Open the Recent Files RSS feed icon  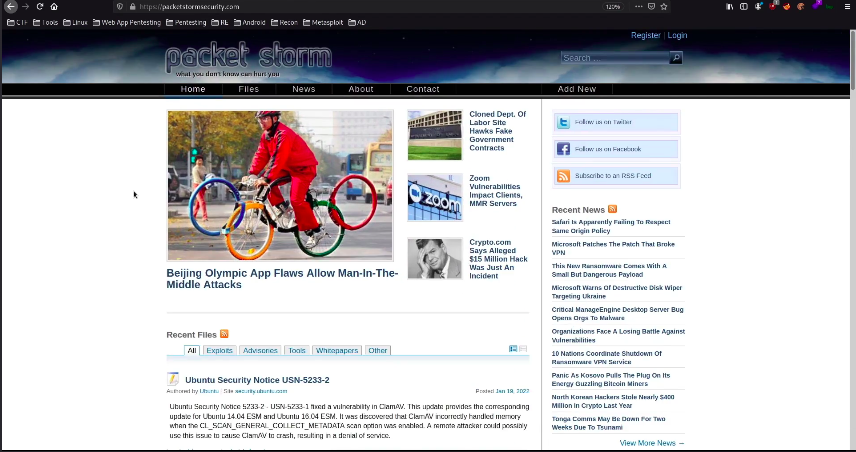224,334
